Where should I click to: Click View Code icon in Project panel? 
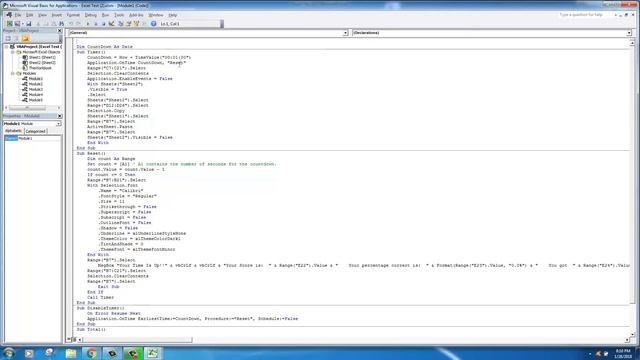point(8,38)
